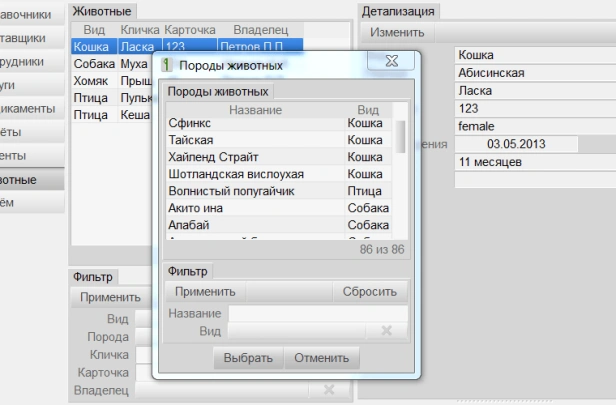This screenshot has height=405, width=616.
Task: Sort breeds by Вид column header
Action: click(368, 110)
